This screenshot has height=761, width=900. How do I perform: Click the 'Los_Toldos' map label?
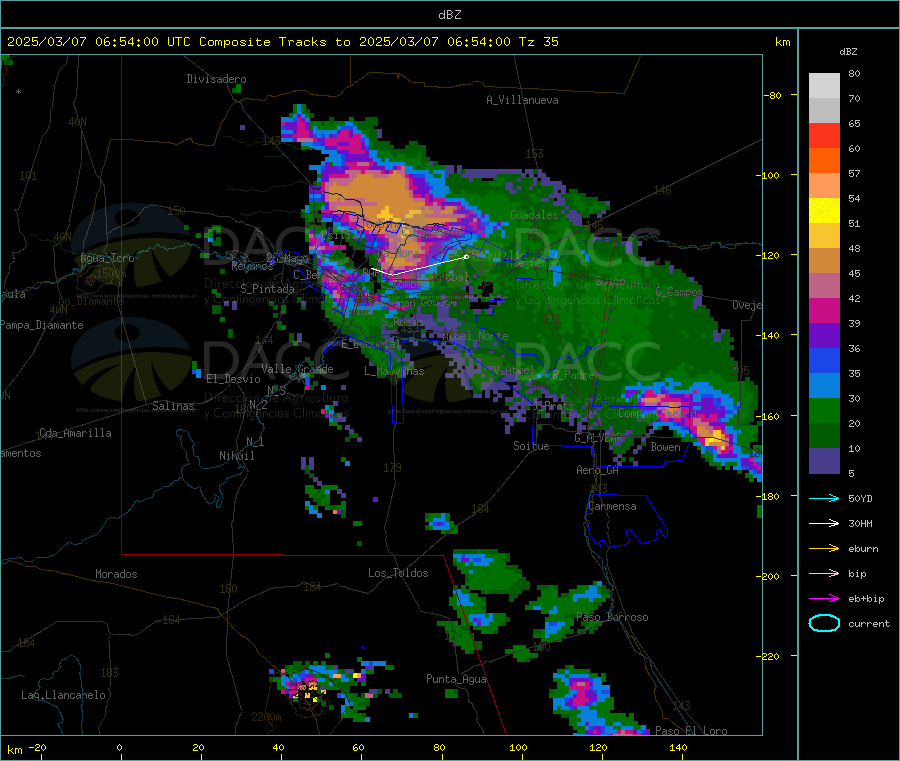398,573
